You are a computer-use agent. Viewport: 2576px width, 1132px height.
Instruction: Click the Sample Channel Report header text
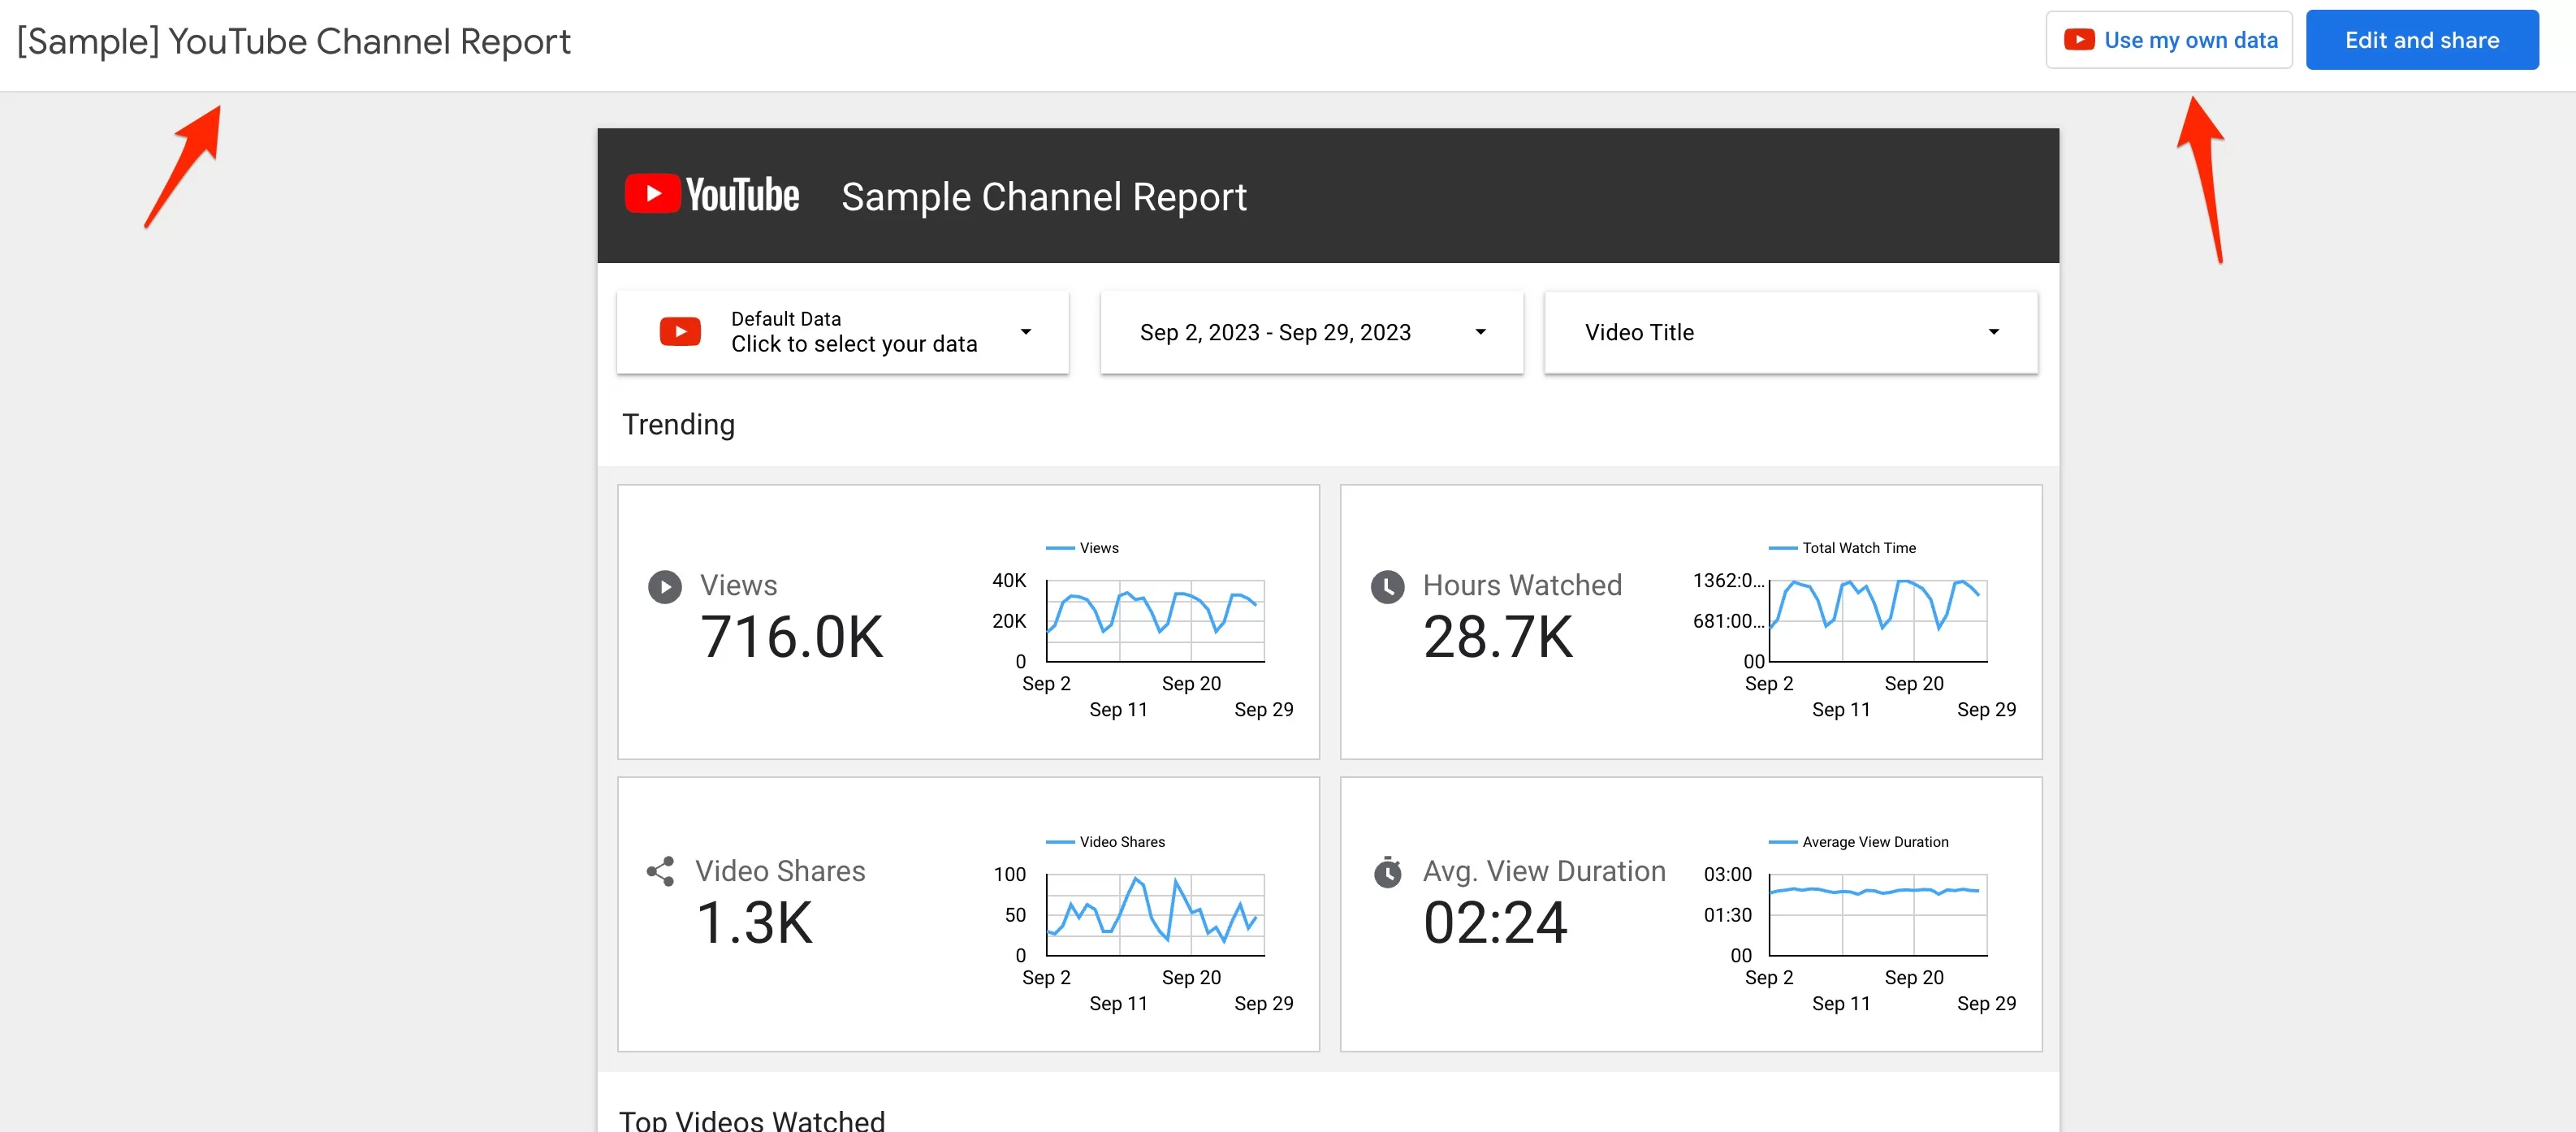1043,197
